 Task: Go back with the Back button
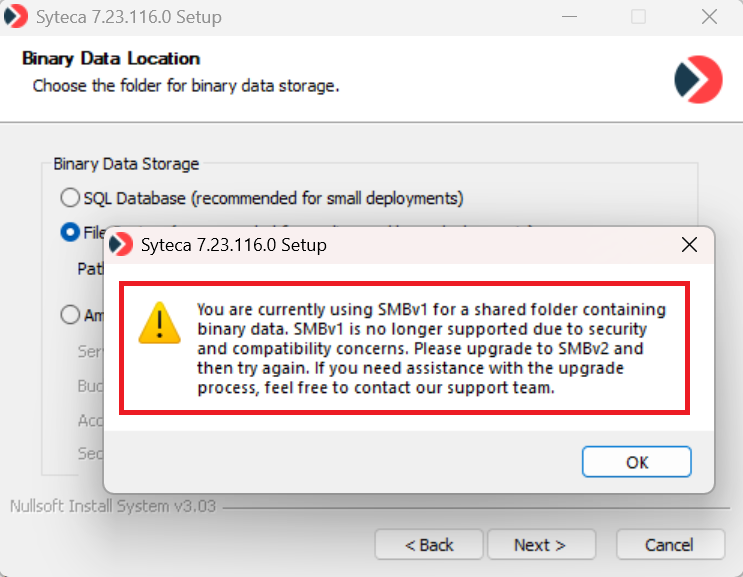(429, 545)
